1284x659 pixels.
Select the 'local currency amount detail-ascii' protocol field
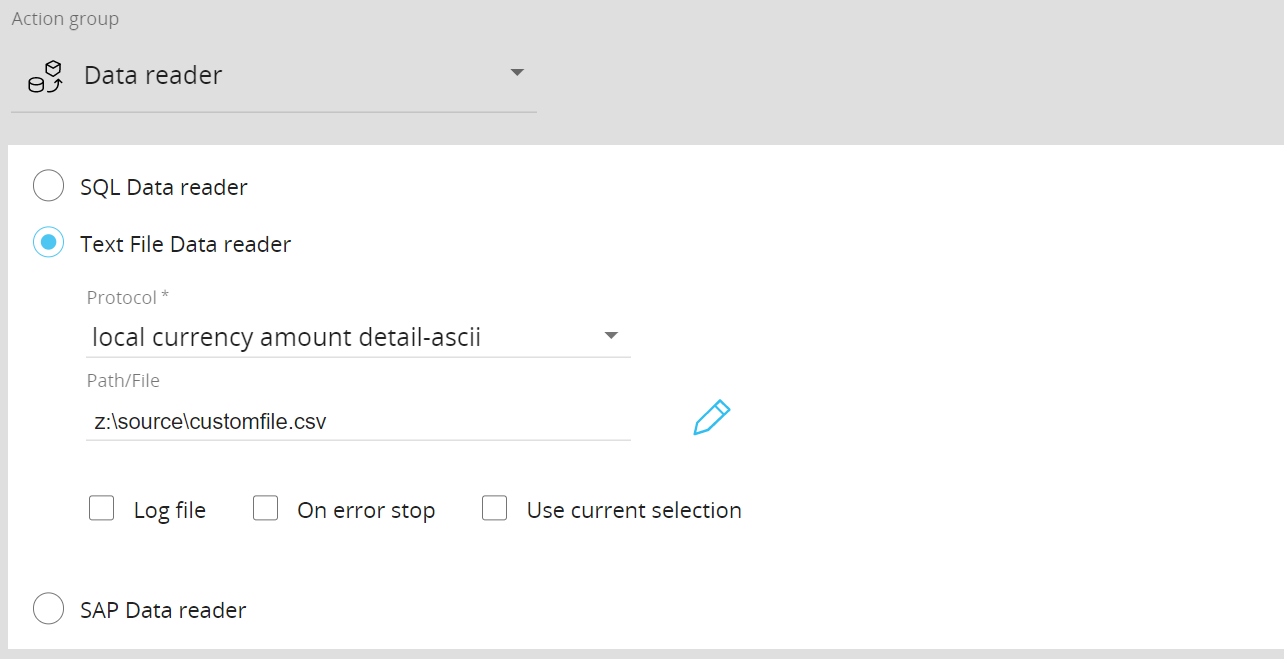(358, 337)
